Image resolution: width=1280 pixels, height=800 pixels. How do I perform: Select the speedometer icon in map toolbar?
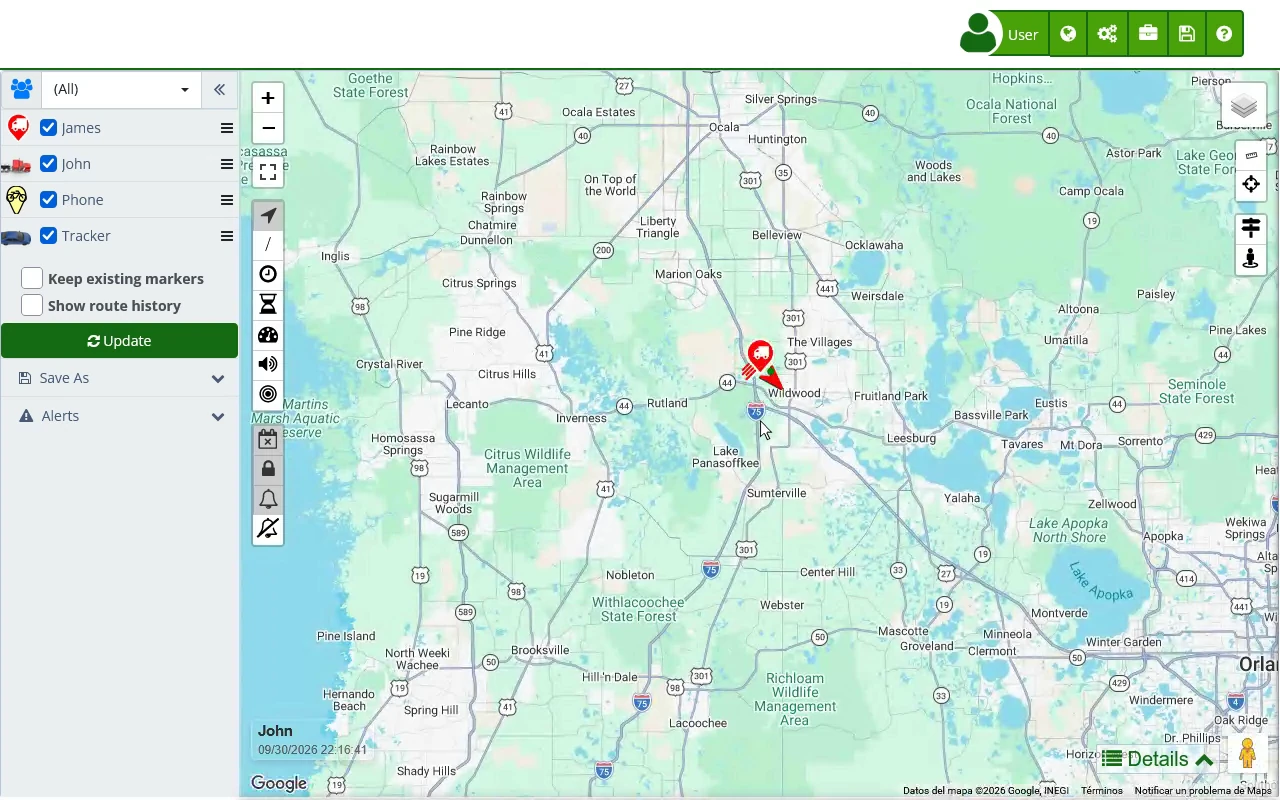(268, 335)
